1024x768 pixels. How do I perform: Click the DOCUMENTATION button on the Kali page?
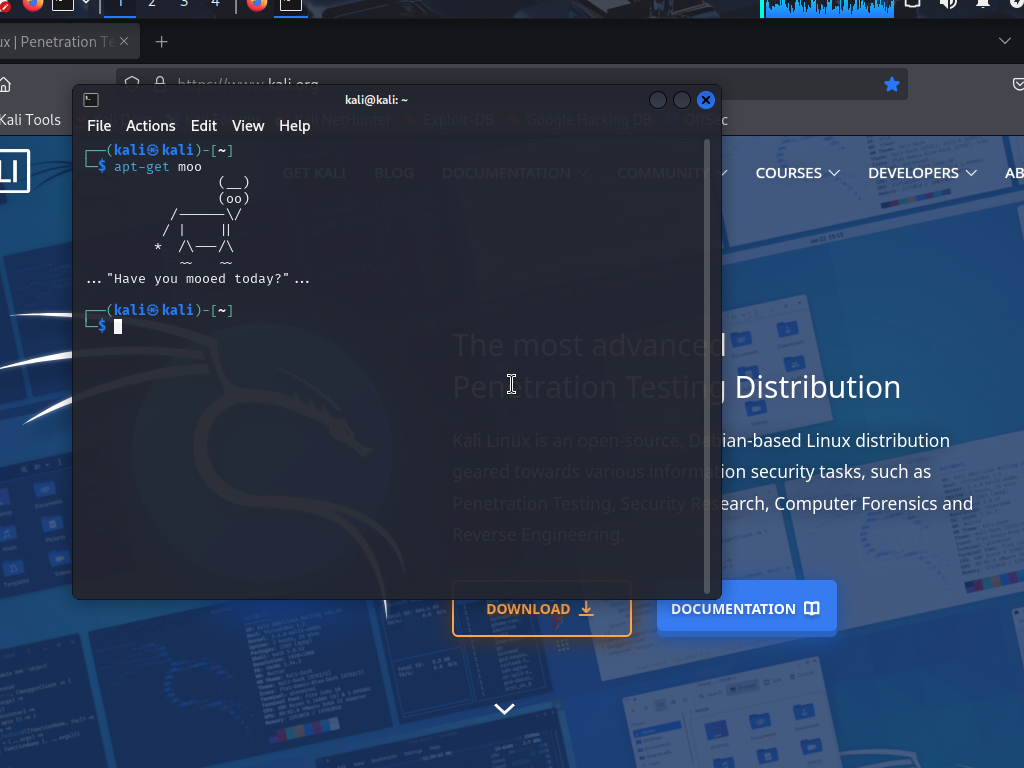tap(746, 609)
